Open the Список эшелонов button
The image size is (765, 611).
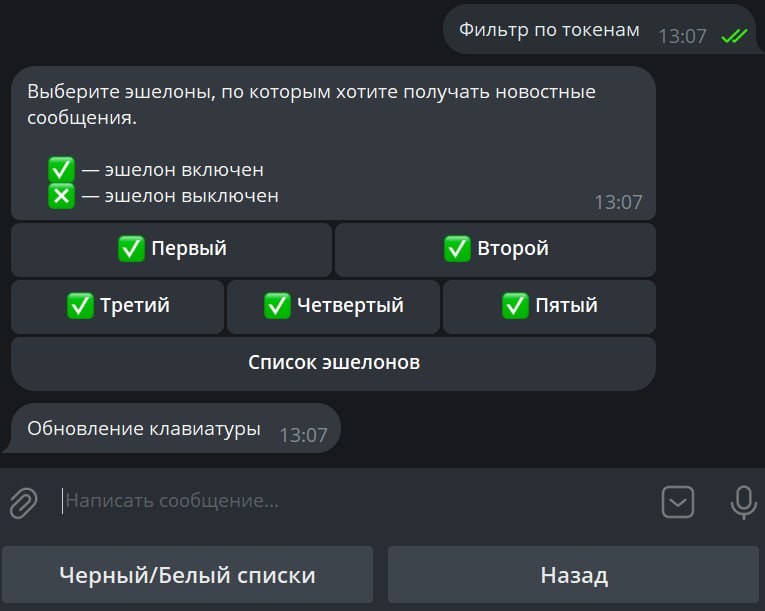click(x=333, y=363)
